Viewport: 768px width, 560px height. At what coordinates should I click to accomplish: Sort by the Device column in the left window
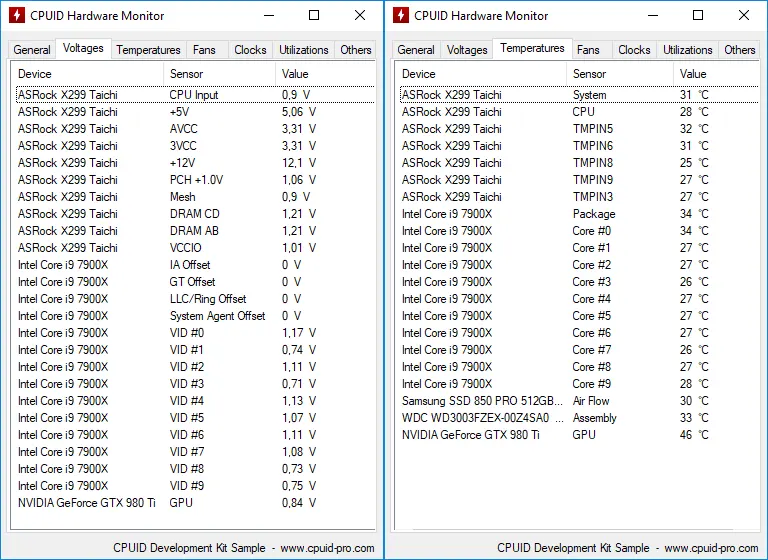point(87,74)
